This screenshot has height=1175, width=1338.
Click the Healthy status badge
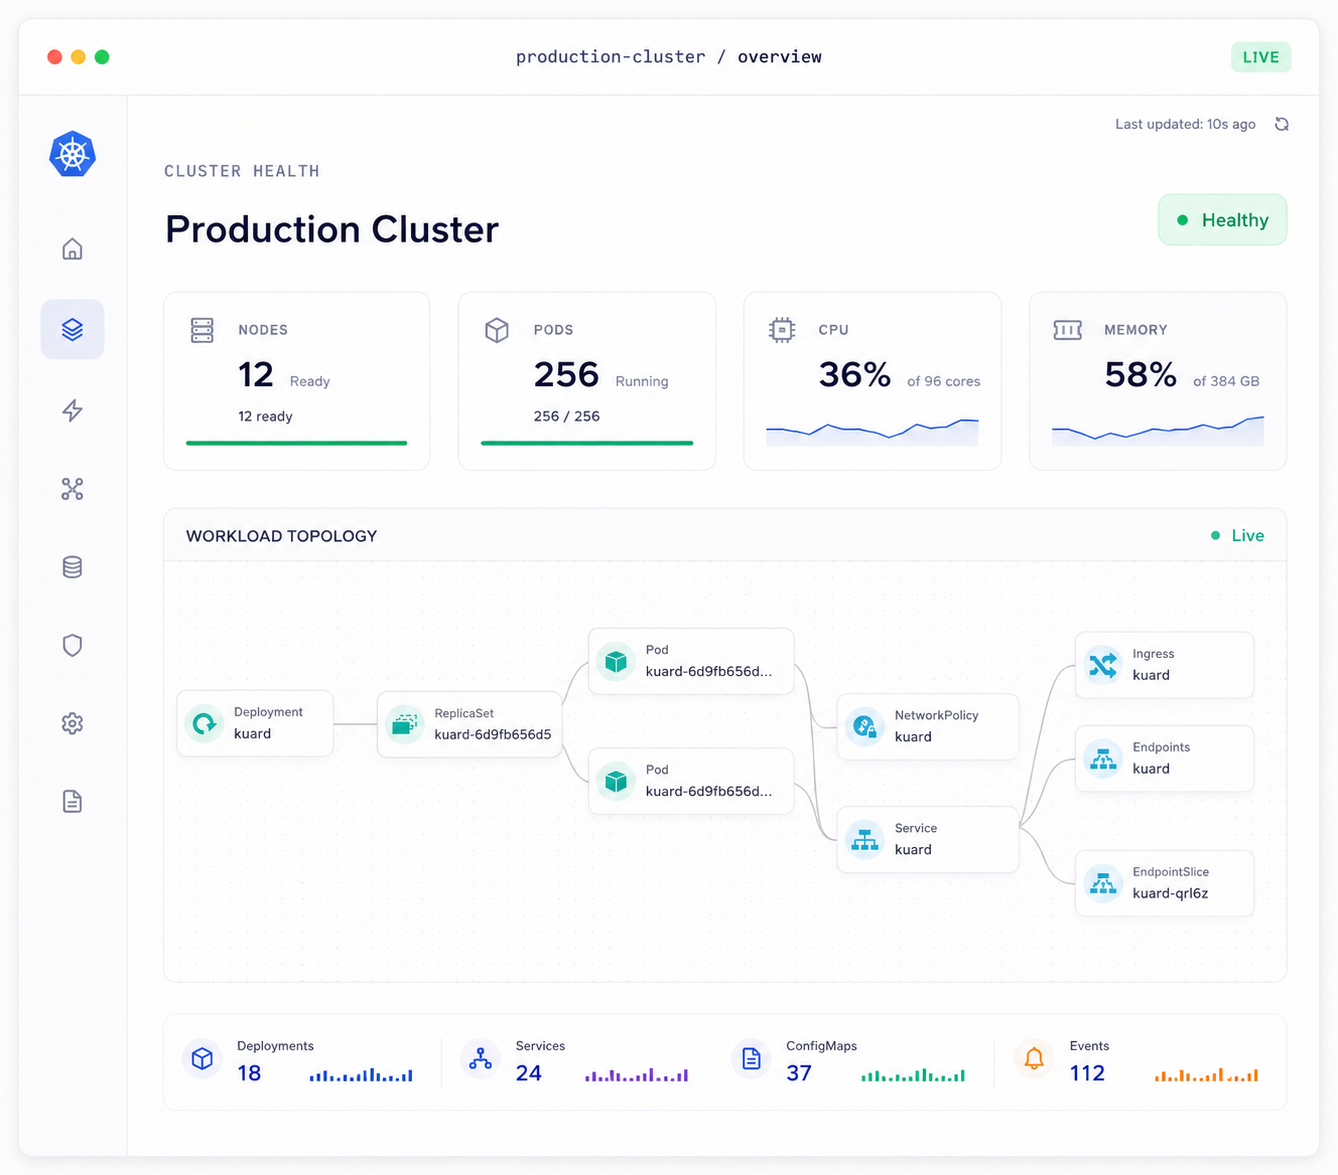point(1222,220)
